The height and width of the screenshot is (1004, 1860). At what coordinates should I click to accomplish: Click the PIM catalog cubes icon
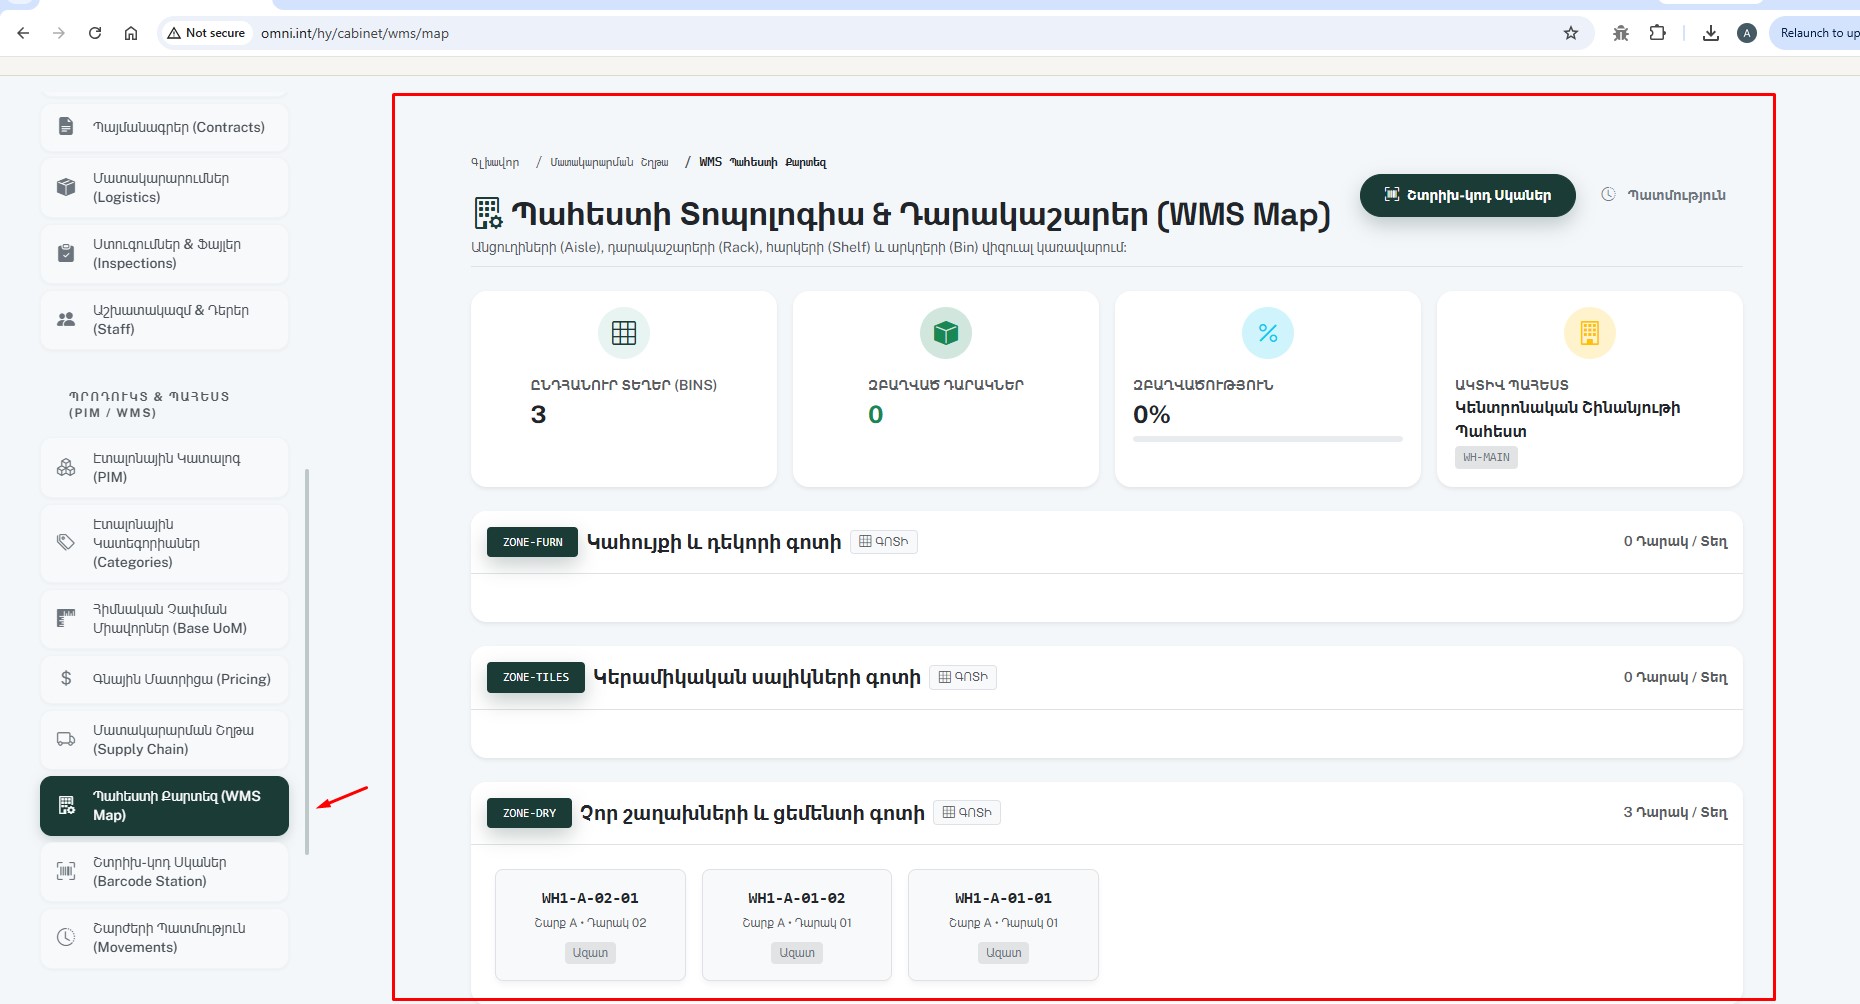click(66, 468)
